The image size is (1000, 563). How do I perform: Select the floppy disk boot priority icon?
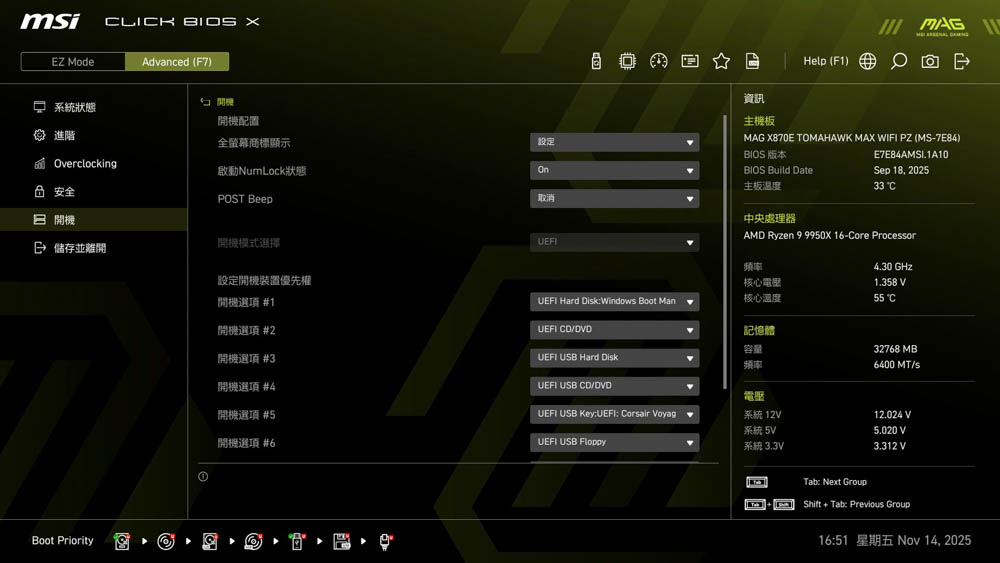tap(342, 541)
